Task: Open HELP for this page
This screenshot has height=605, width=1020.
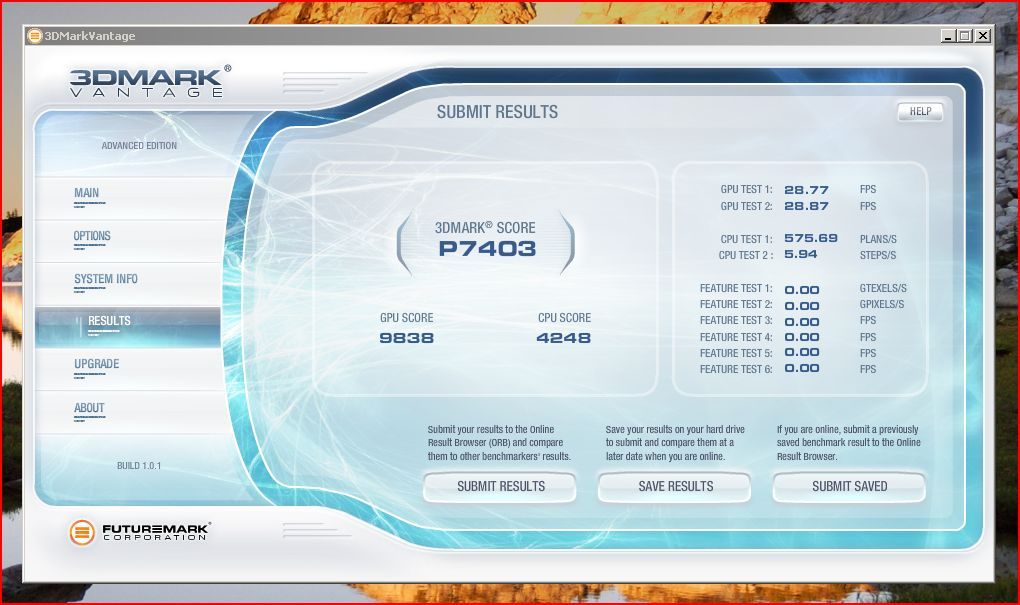Action: click(920, 112)
